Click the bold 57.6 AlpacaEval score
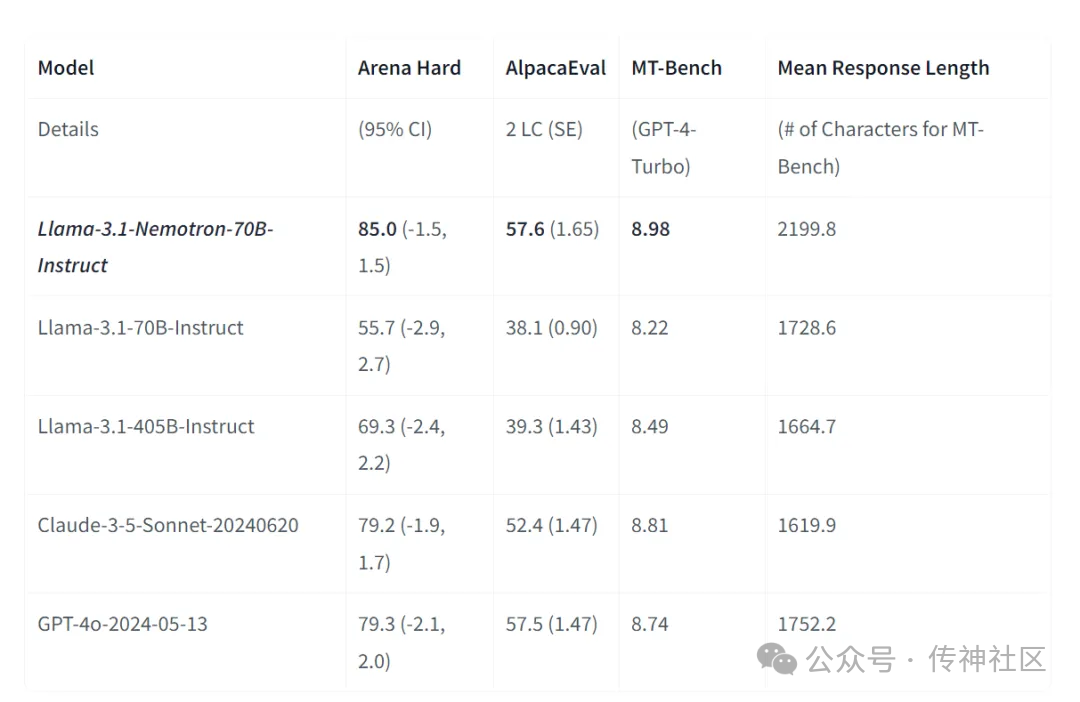This screenshot has width=1080, height=702. 525,229
